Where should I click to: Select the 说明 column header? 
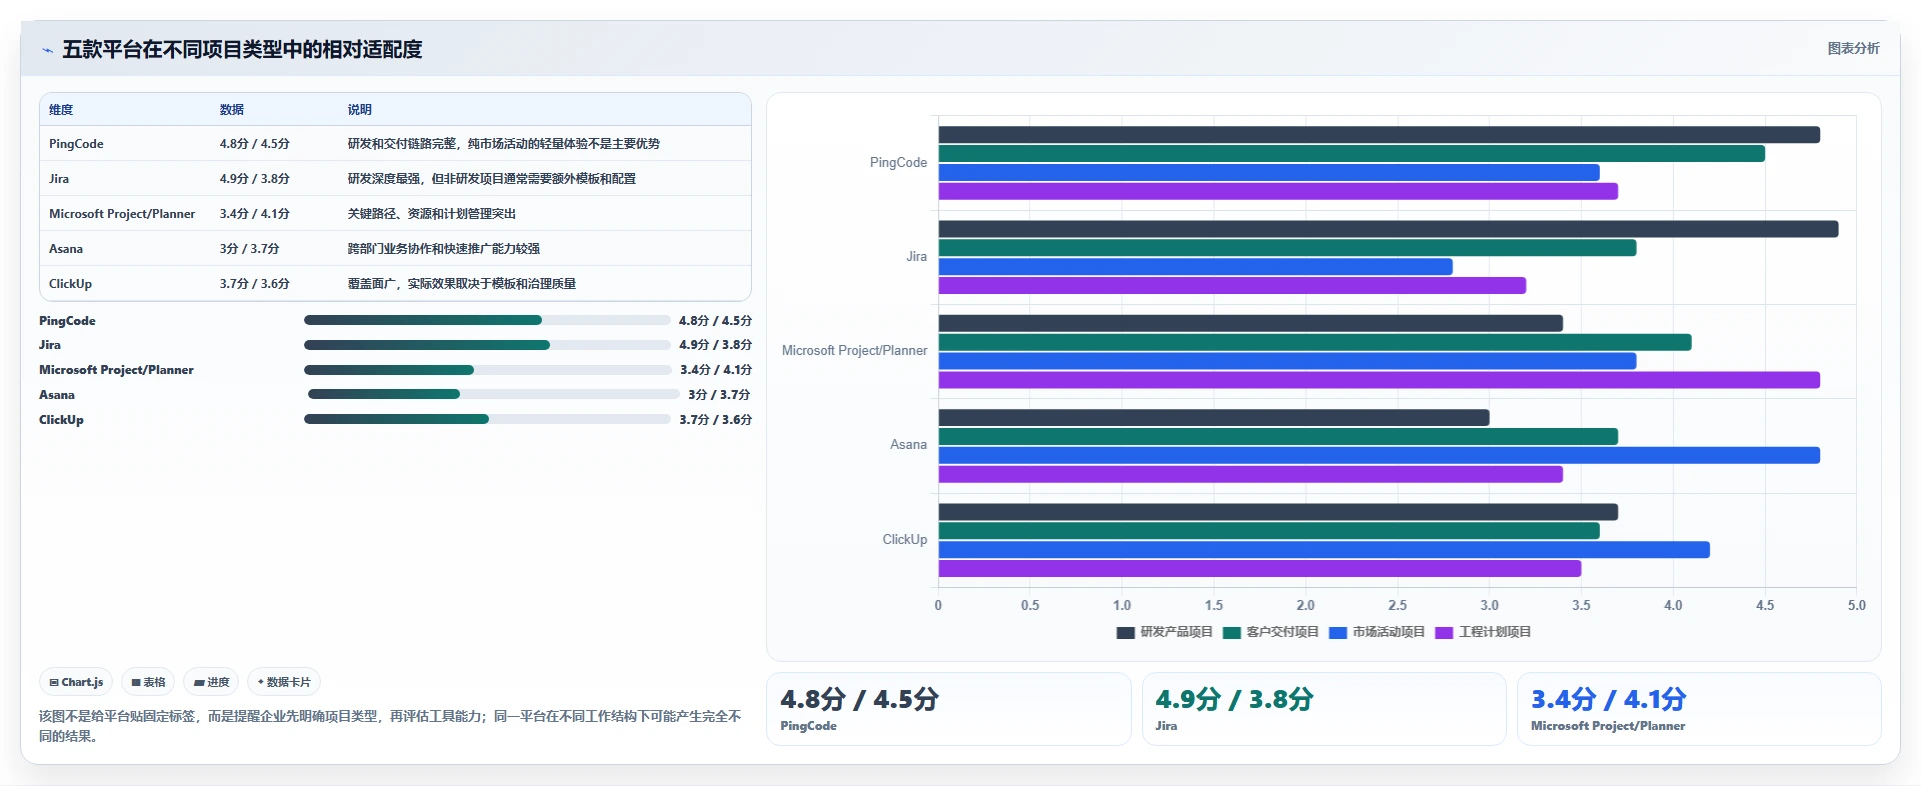pos(360,110)
